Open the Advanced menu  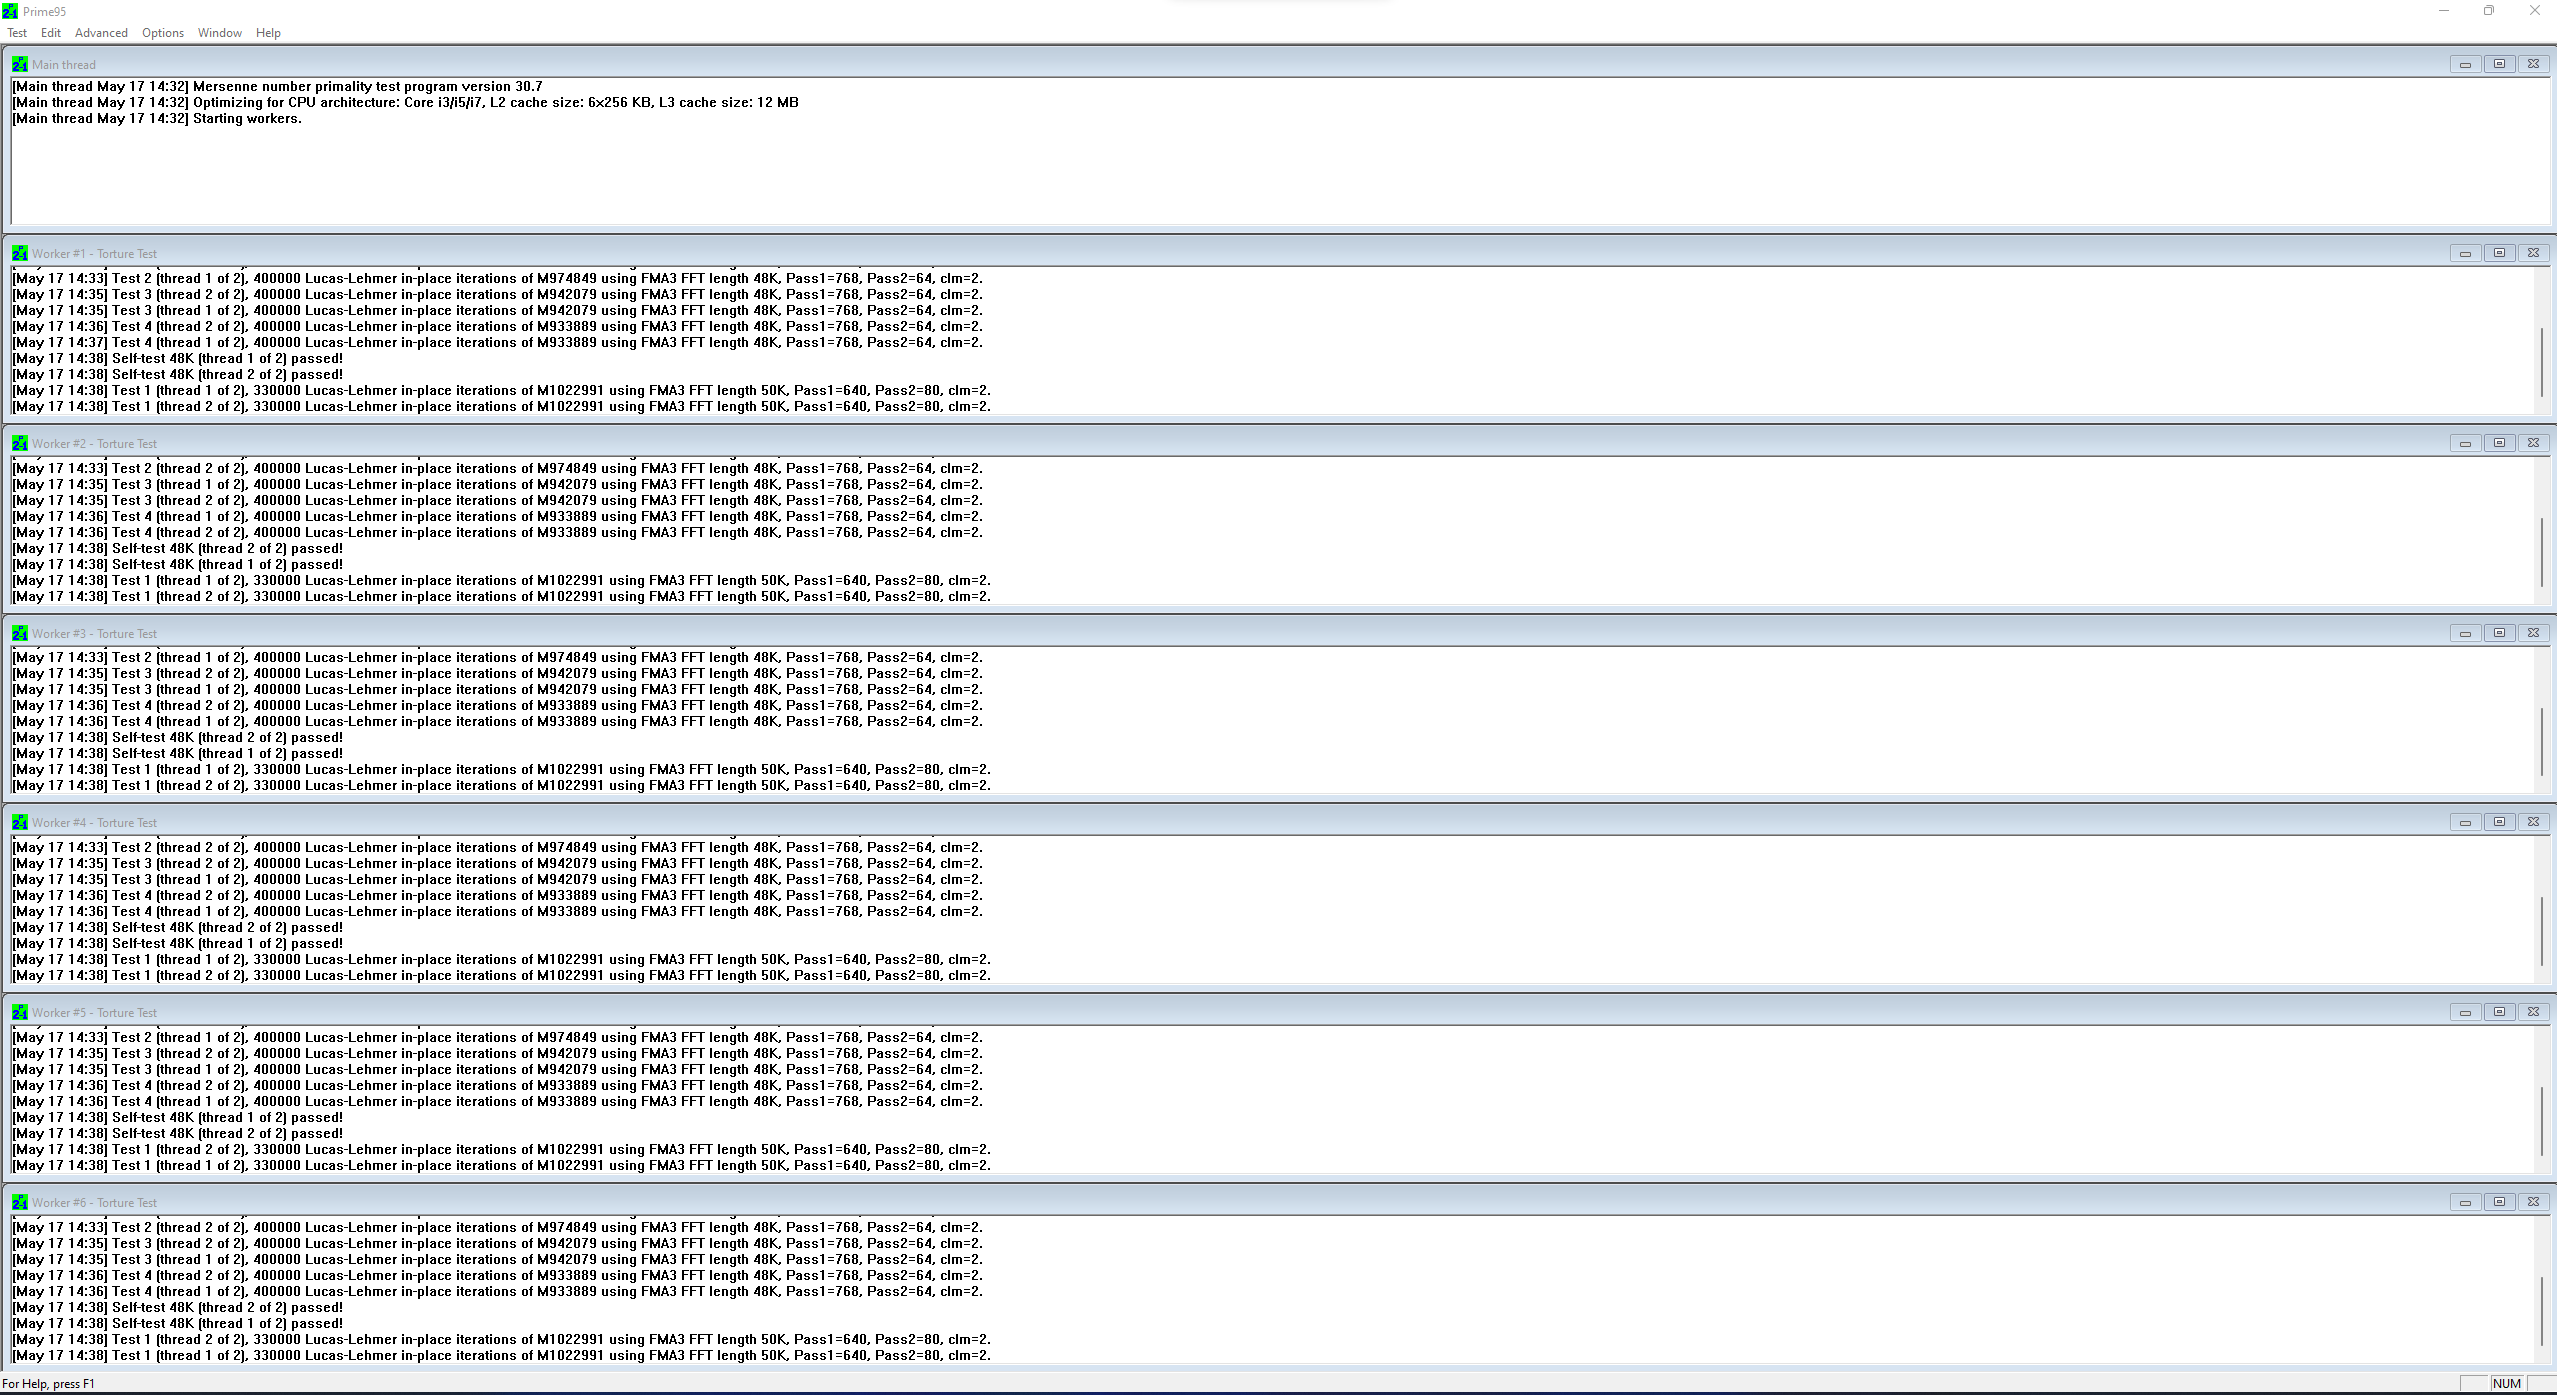tap(101, 33)
